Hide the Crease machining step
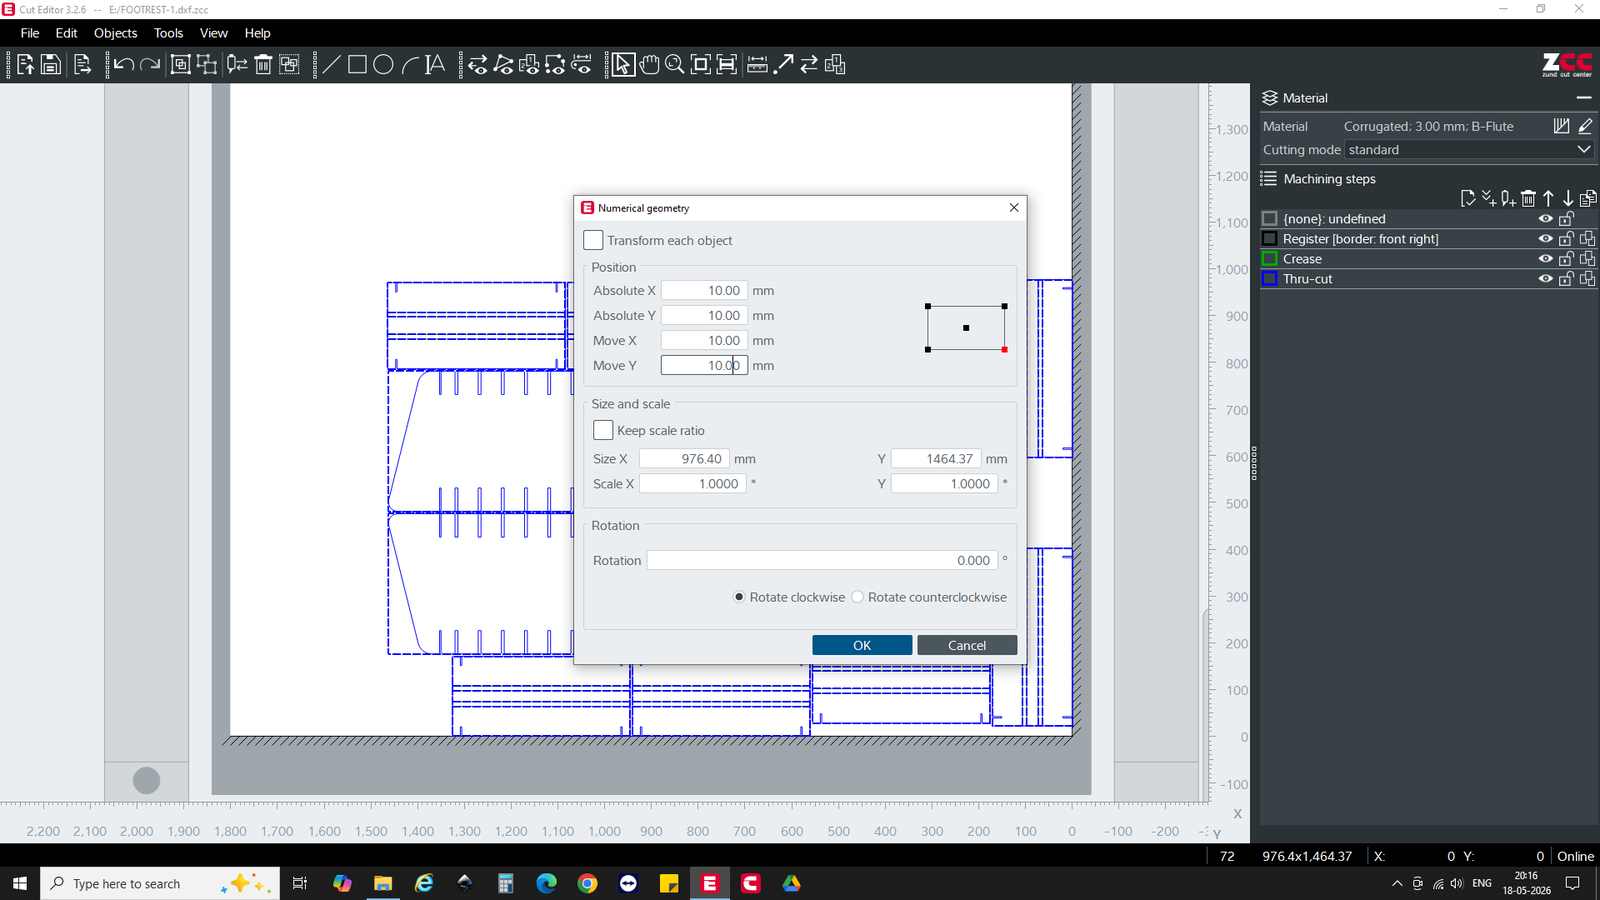Viewport: 1600px width, 900px height. click(1545, 259)
